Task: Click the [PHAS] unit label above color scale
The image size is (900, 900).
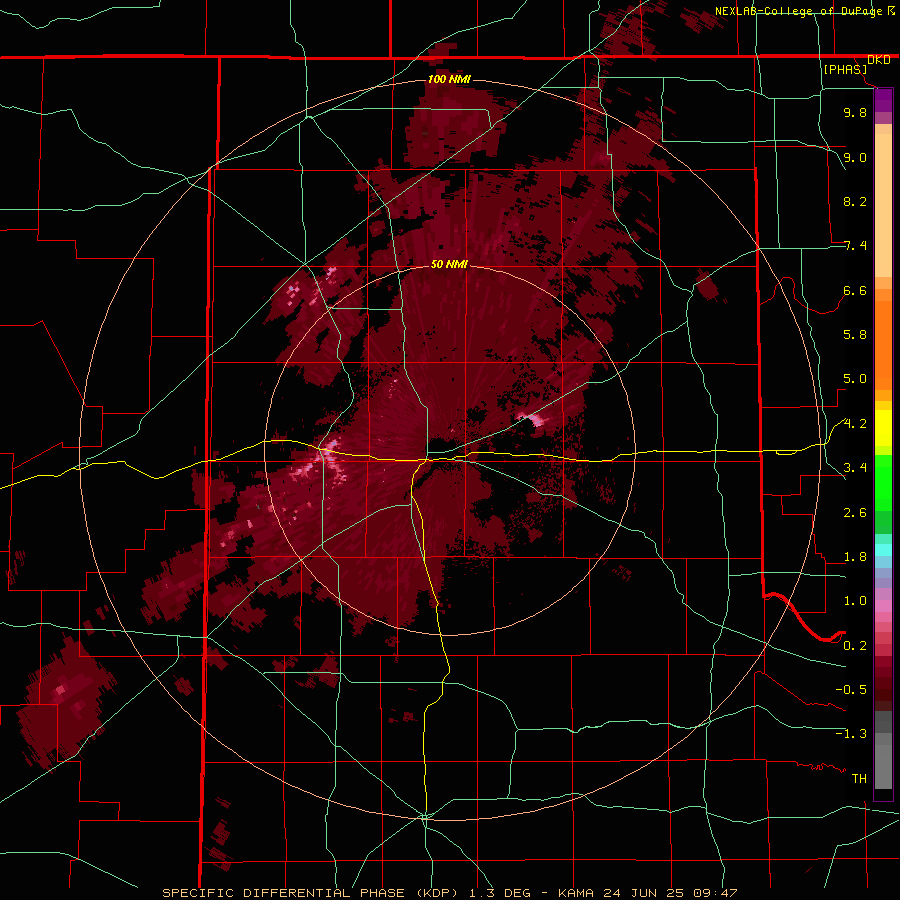Action: (845, 69)
